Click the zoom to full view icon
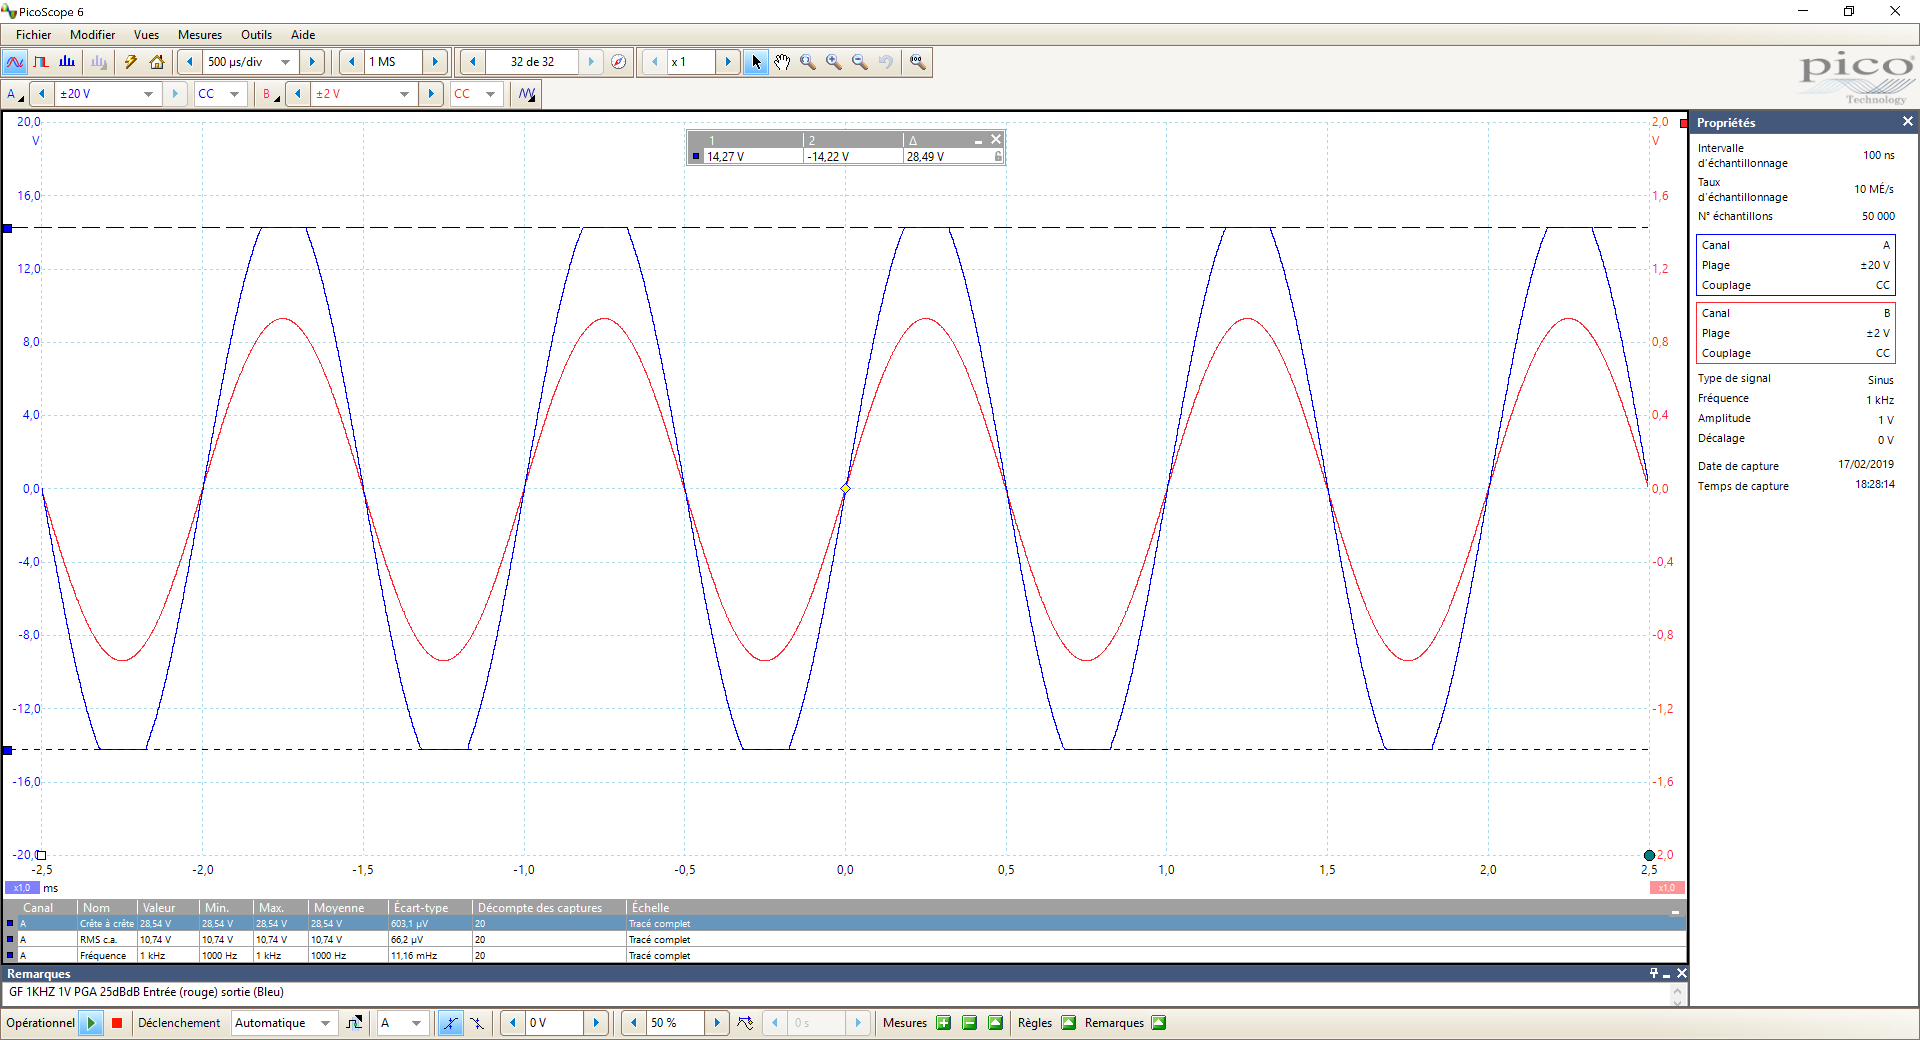 click(917, 62)
